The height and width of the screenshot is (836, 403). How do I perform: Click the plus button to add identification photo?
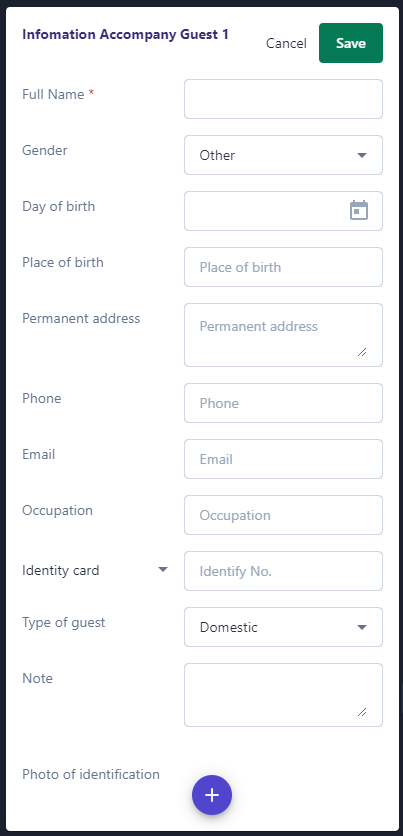(x=212, y=795)
